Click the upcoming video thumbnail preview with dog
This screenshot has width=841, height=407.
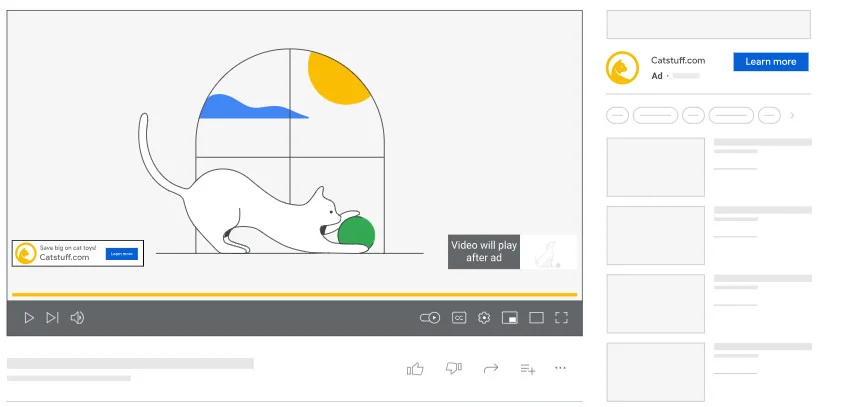point(548,251)
